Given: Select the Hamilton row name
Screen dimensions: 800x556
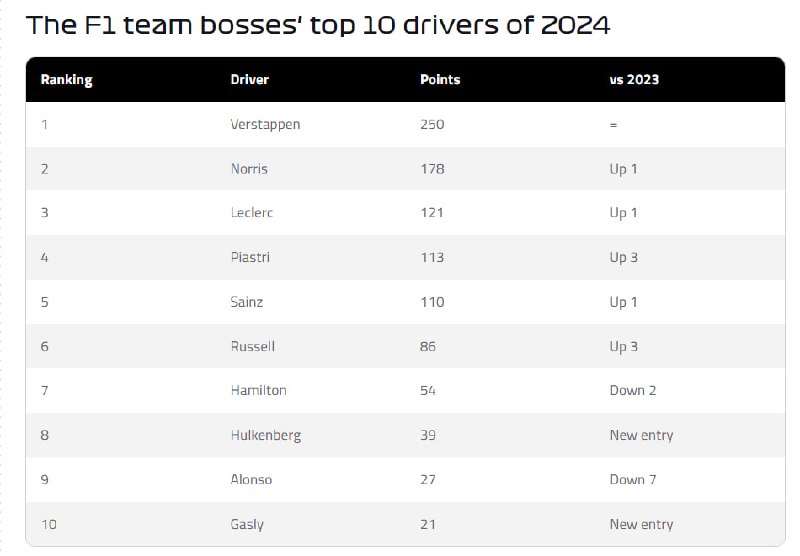Looking at the screenshot, I should [x=258, y=391].
